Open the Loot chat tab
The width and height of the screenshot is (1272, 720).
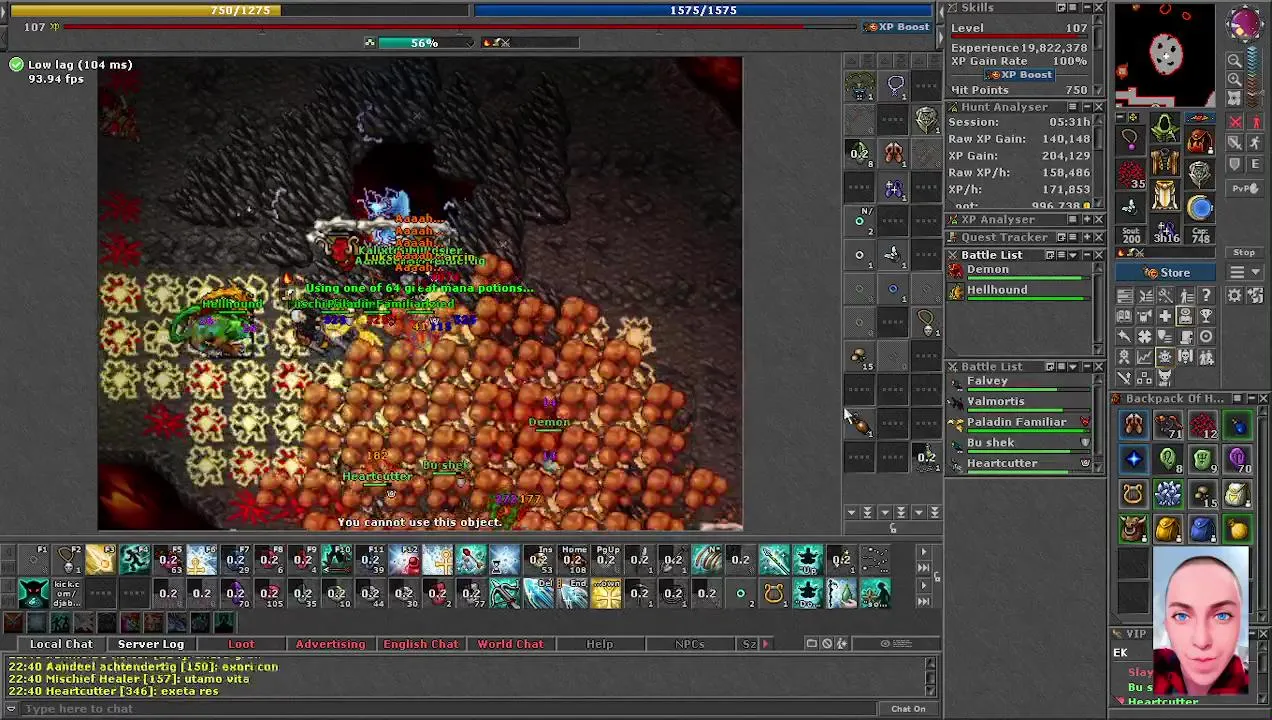pos(241,644)
